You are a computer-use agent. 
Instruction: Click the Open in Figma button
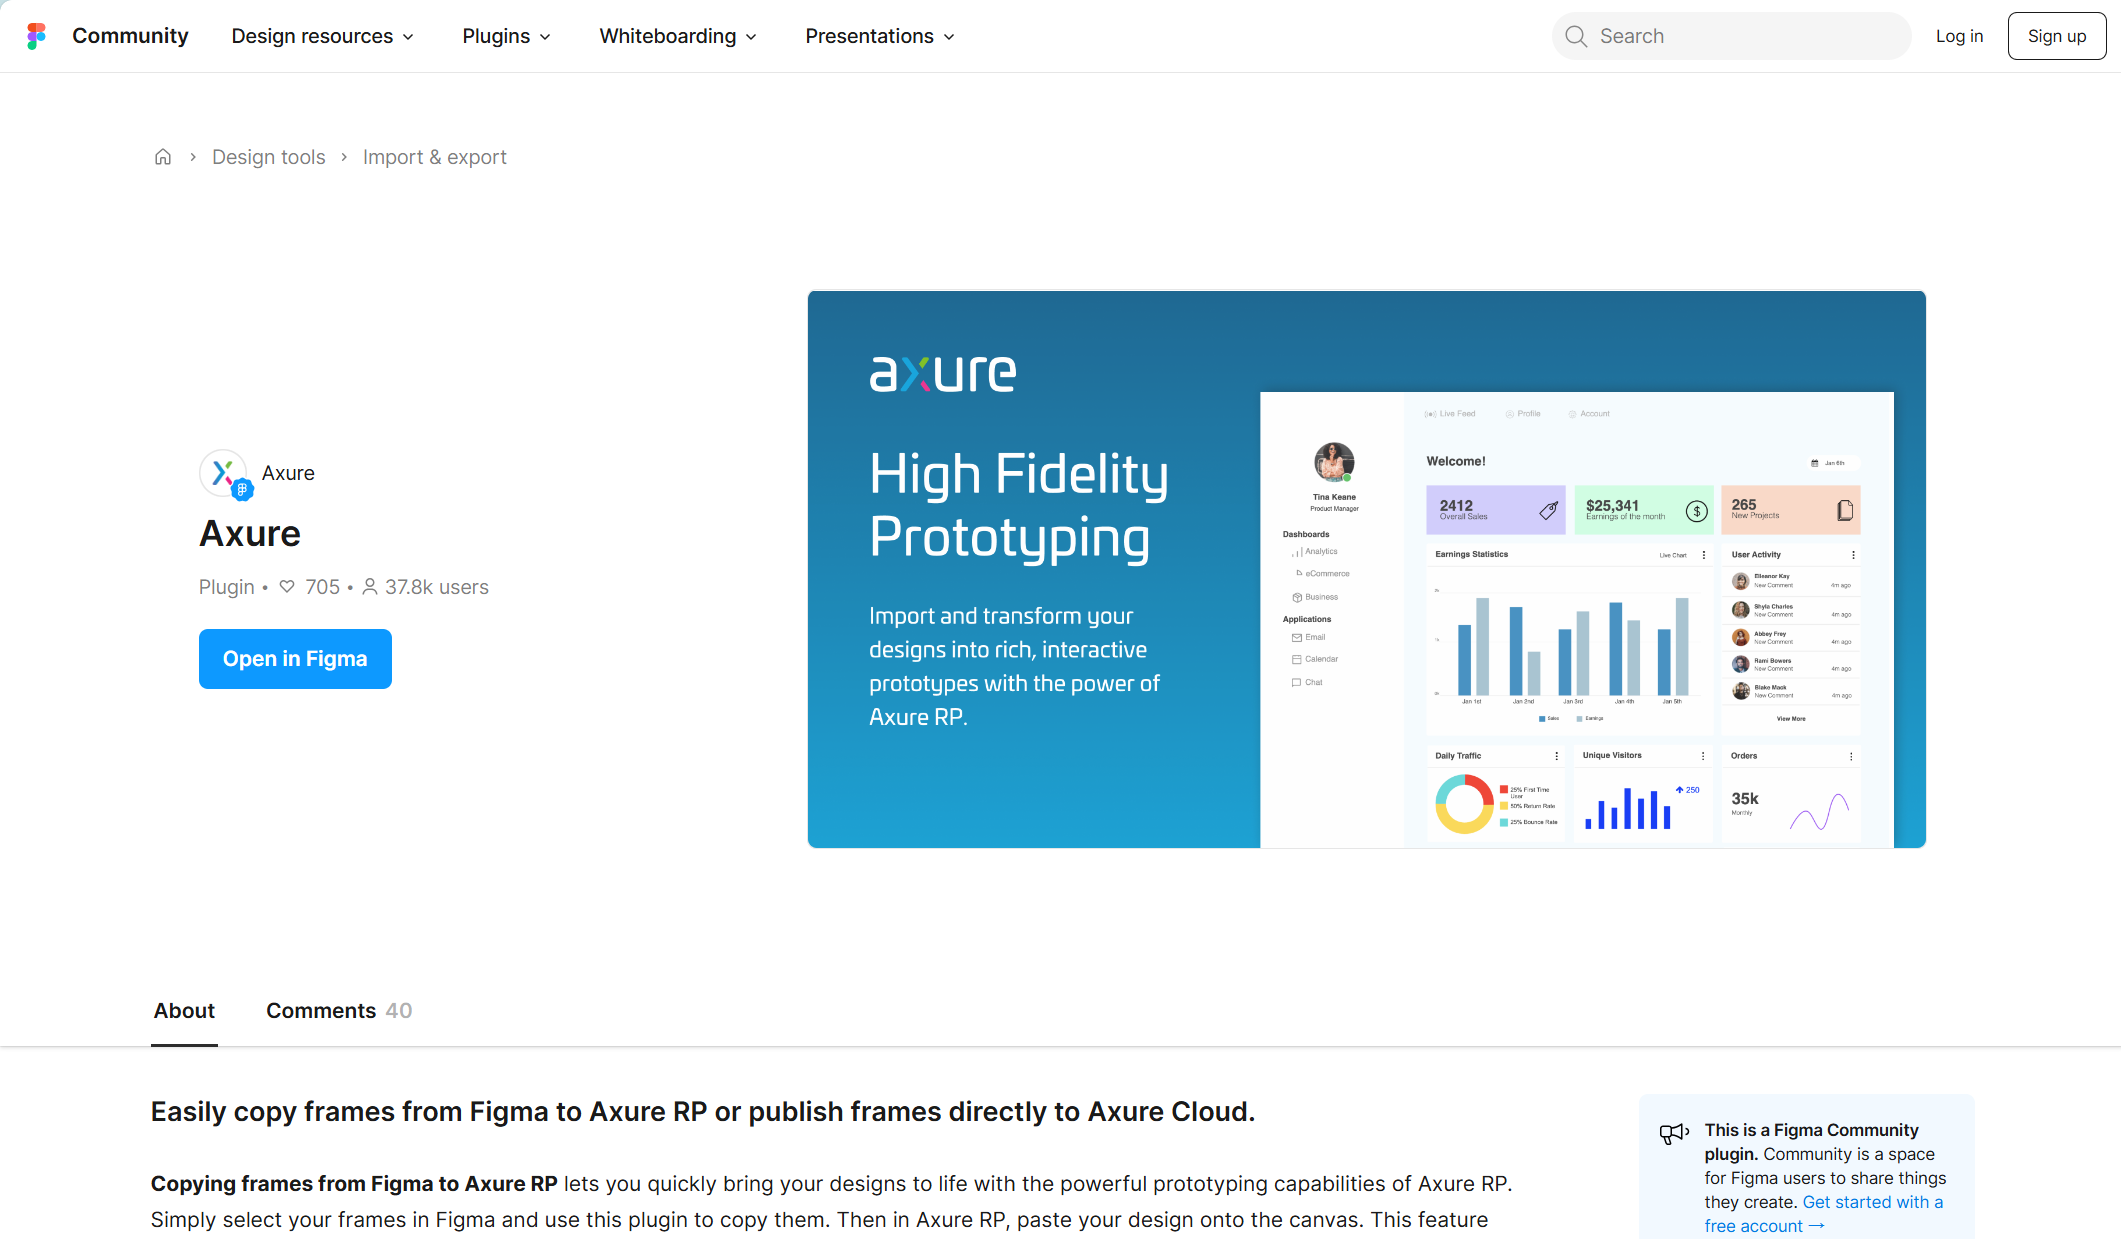pos(295,659)
